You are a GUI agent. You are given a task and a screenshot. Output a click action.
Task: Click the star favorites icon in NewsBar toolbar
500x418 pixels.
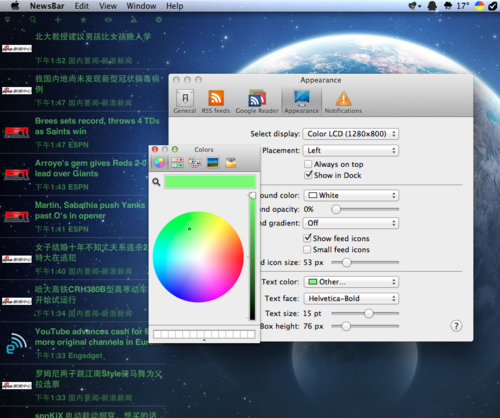tap(83, 20)
